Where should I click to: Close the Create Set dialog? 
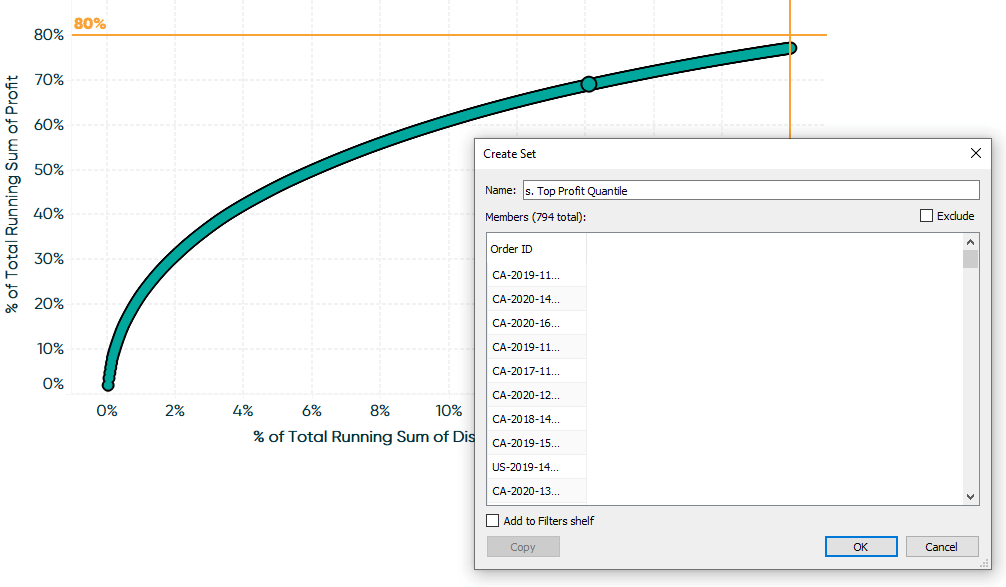[975, 153]
